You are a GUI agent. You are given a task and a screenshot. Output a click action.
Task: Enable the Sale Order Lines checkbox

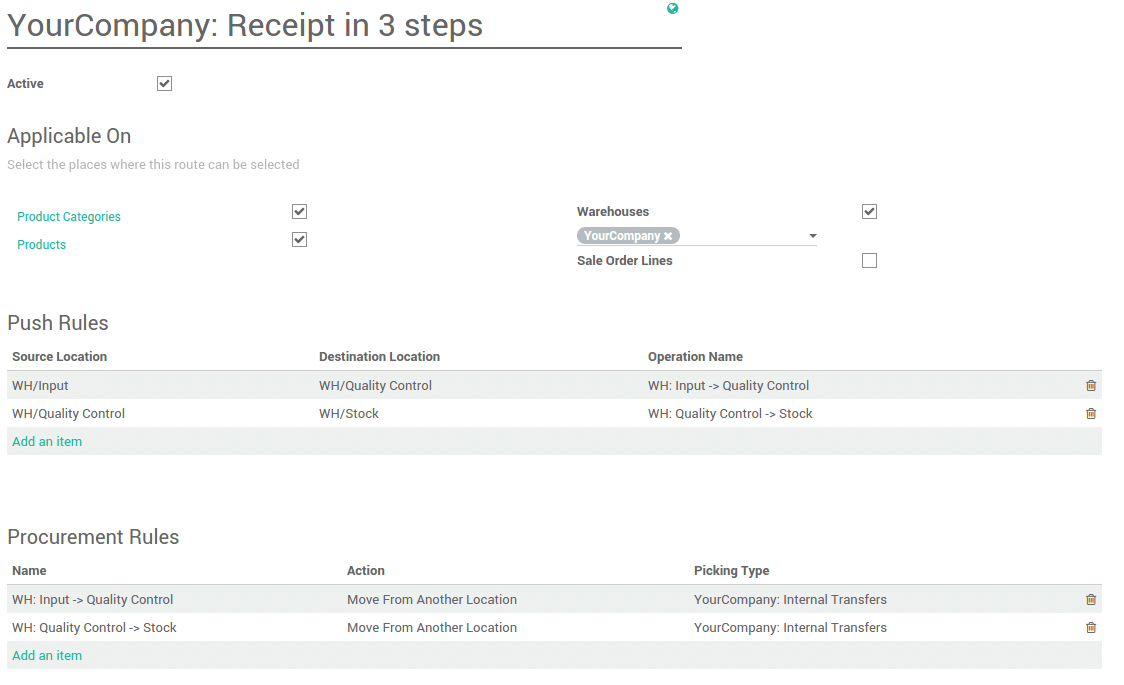click(869, 260)
